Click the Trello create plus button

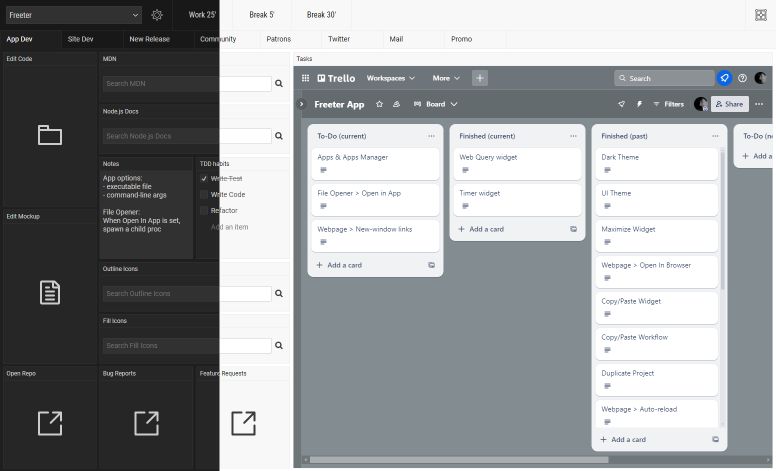(x=480, y=78)
